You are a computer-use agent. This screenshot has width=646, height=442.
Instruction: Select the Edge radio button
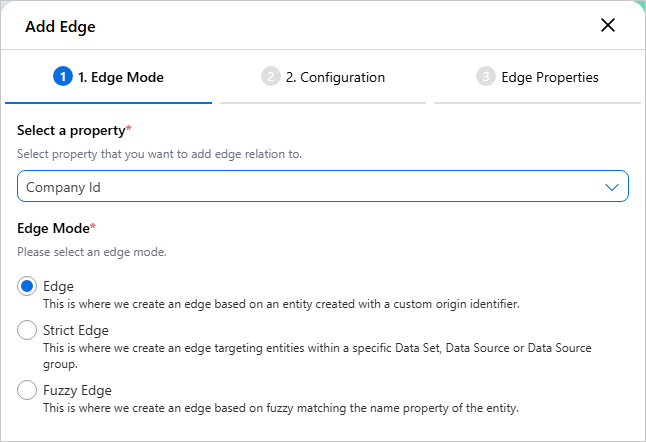click(27, 286)
